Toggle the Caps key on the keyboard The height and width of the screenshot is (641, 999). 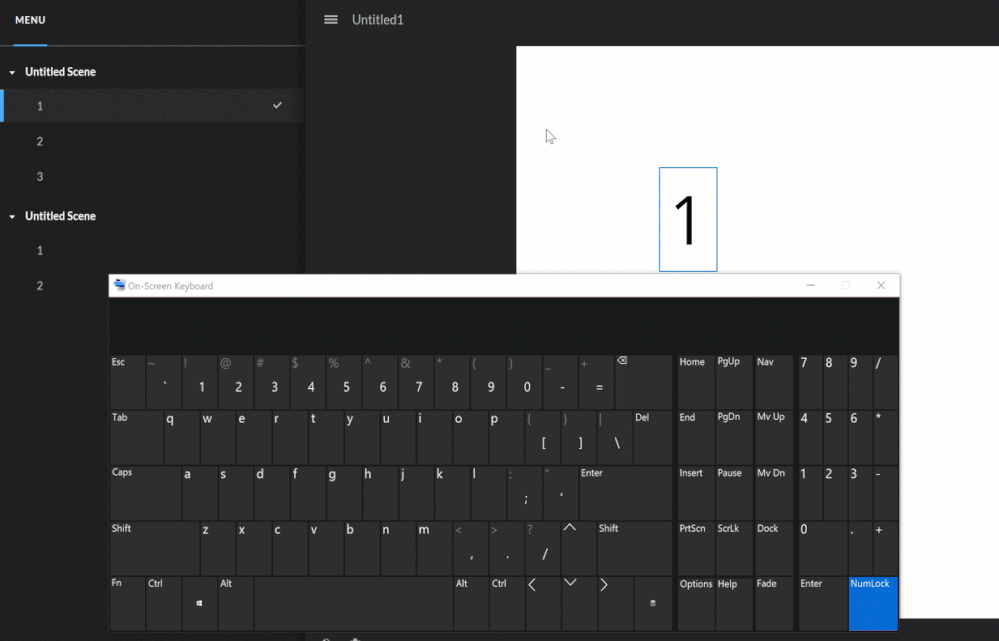146,493
